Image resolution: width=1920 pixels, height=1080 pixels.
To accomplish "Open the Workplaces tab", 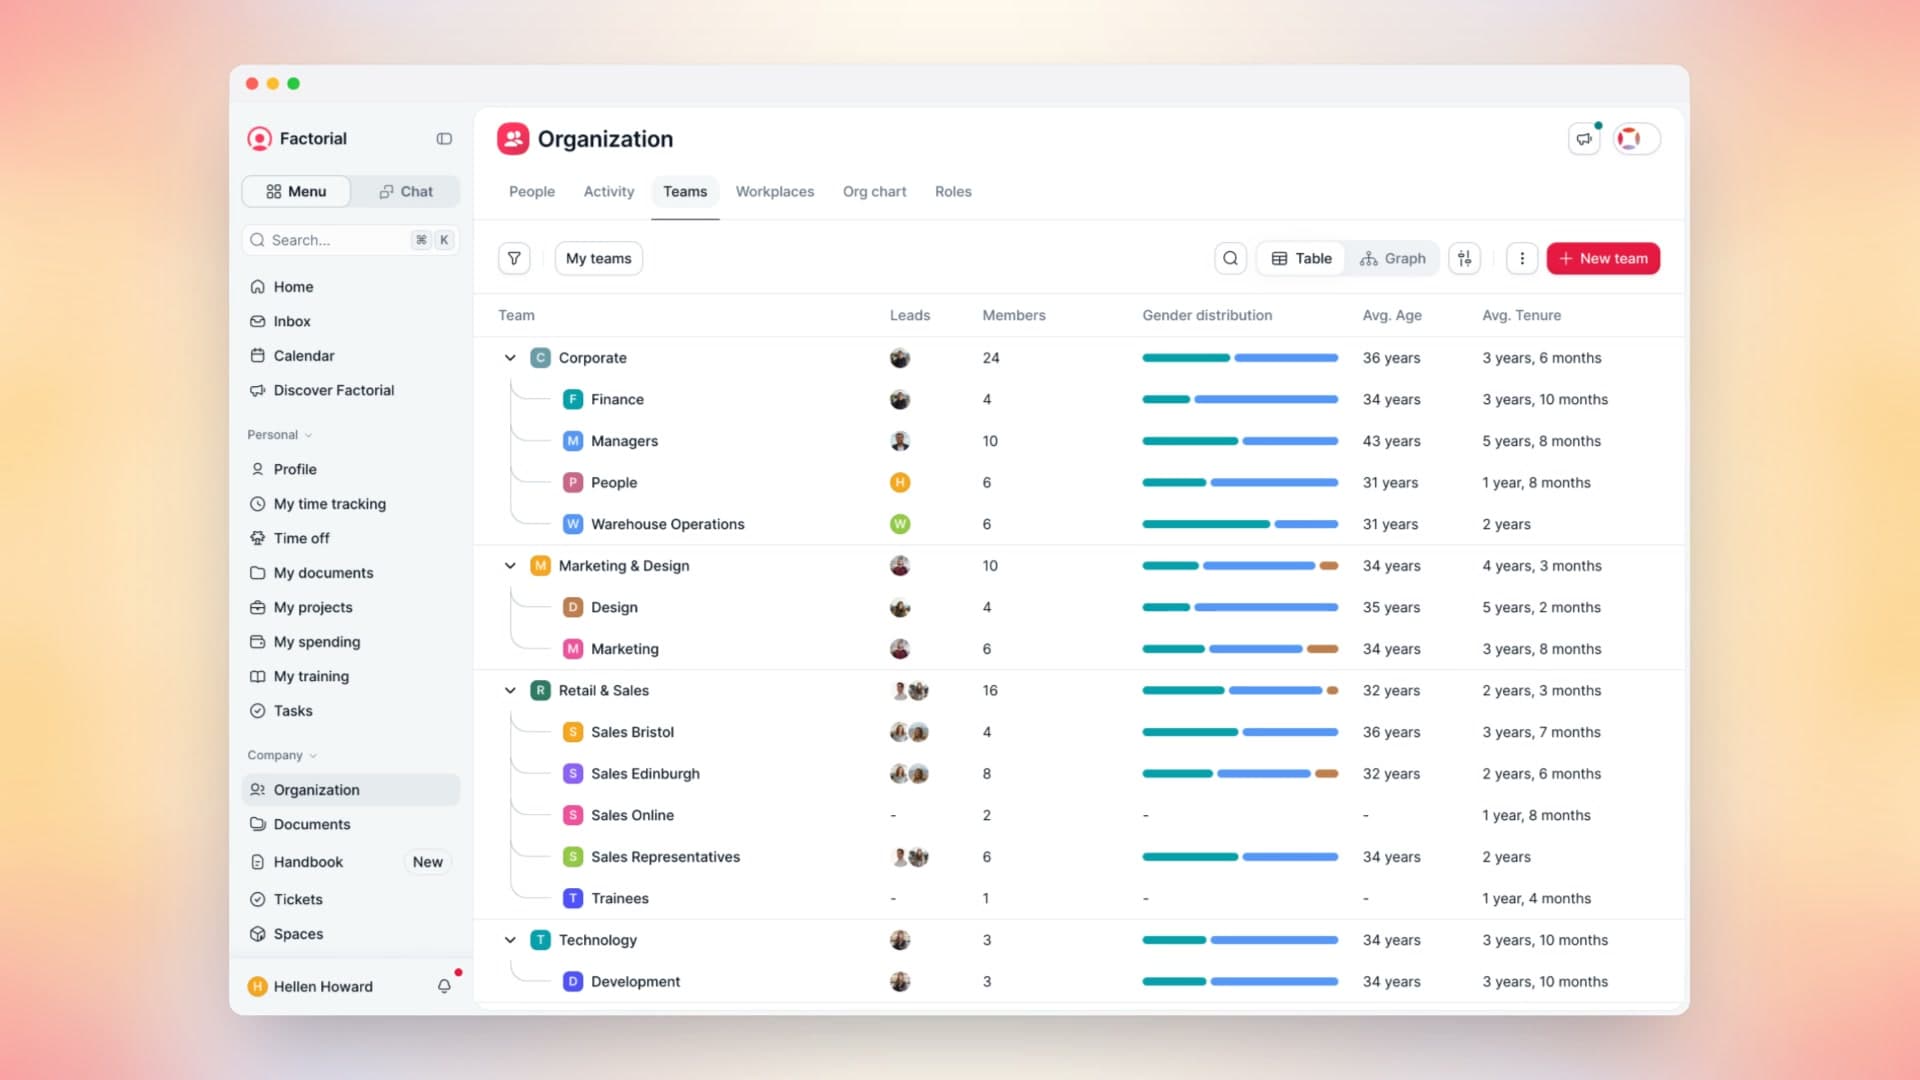I will [x=775, y=192].
